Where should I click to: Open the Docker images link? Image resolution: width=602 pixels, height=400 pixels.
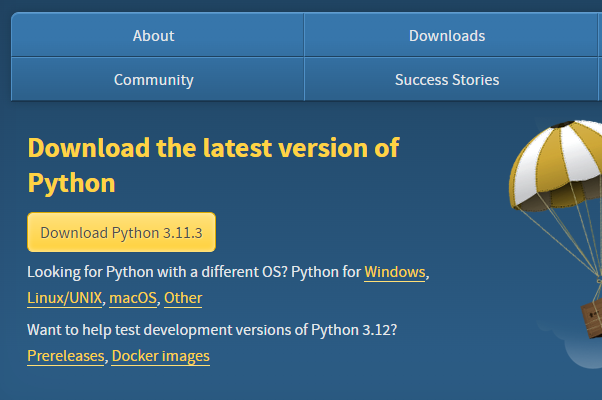tap(160, 356)
